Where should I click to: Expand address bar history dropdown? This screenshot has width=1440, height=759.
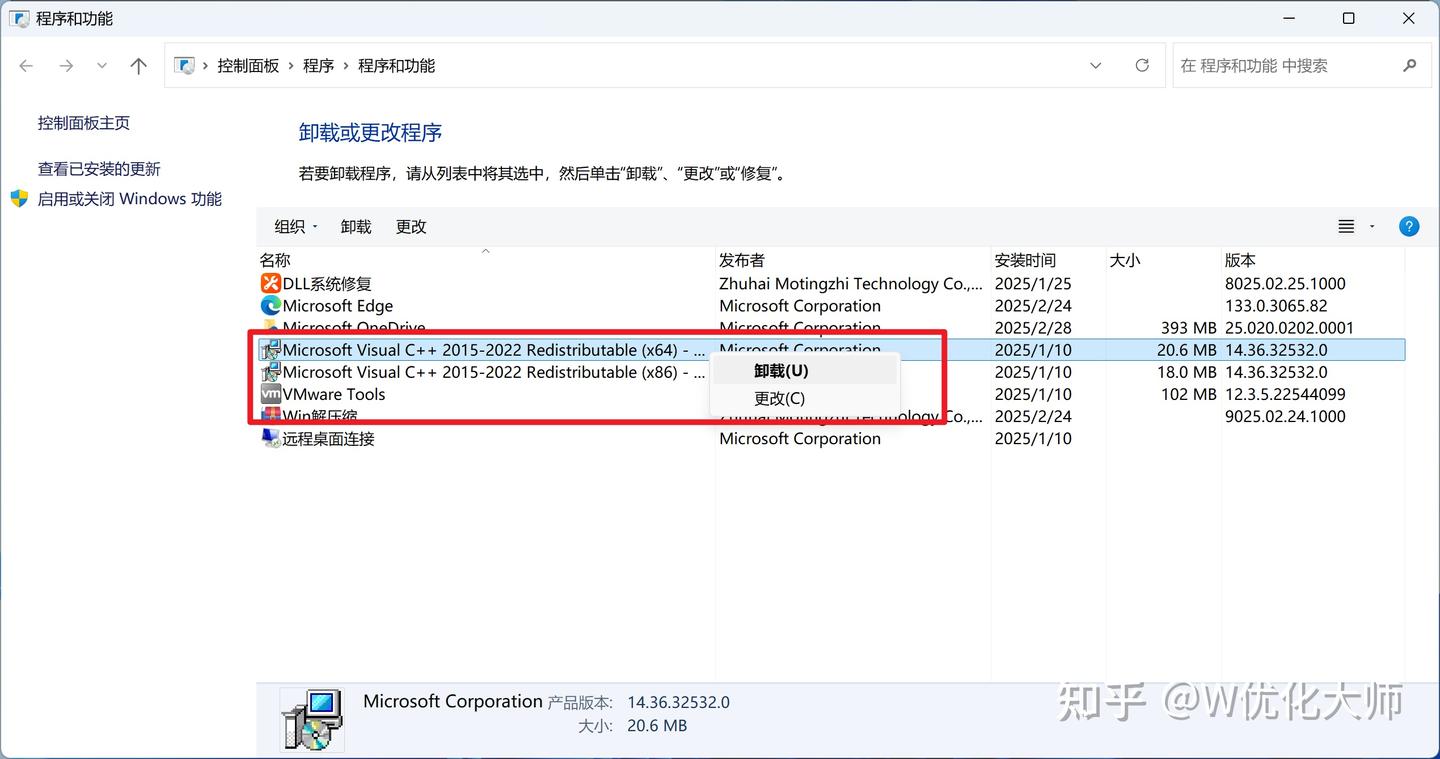(x=1096, y=66)
